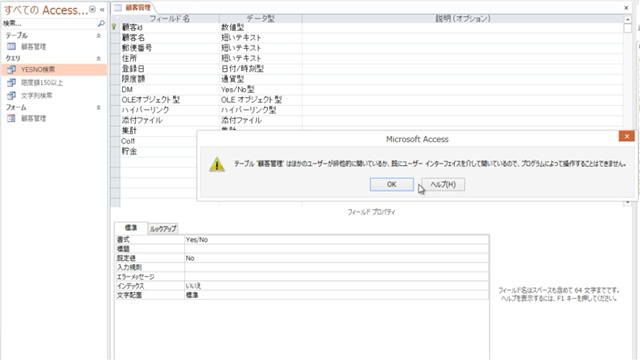Screen dimensions: 640x360
Task: Click the primary key icon beside 顧客id
Action: click(x=114, y=27)
